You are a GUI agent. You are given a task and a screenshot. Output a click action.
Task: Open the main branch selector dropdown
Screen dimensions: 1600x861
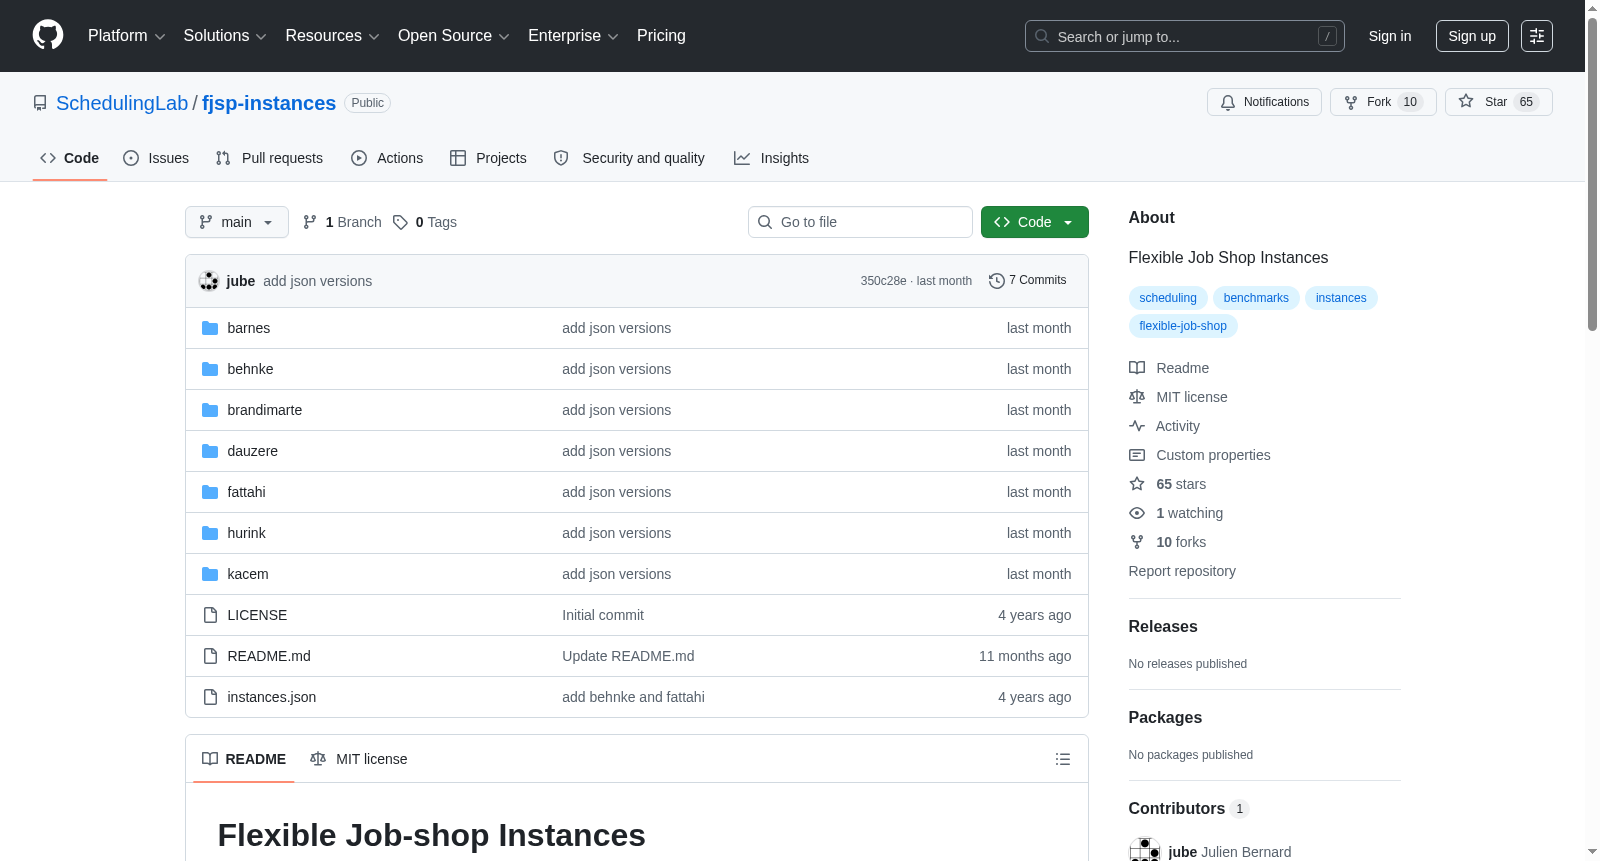point(237,222)
